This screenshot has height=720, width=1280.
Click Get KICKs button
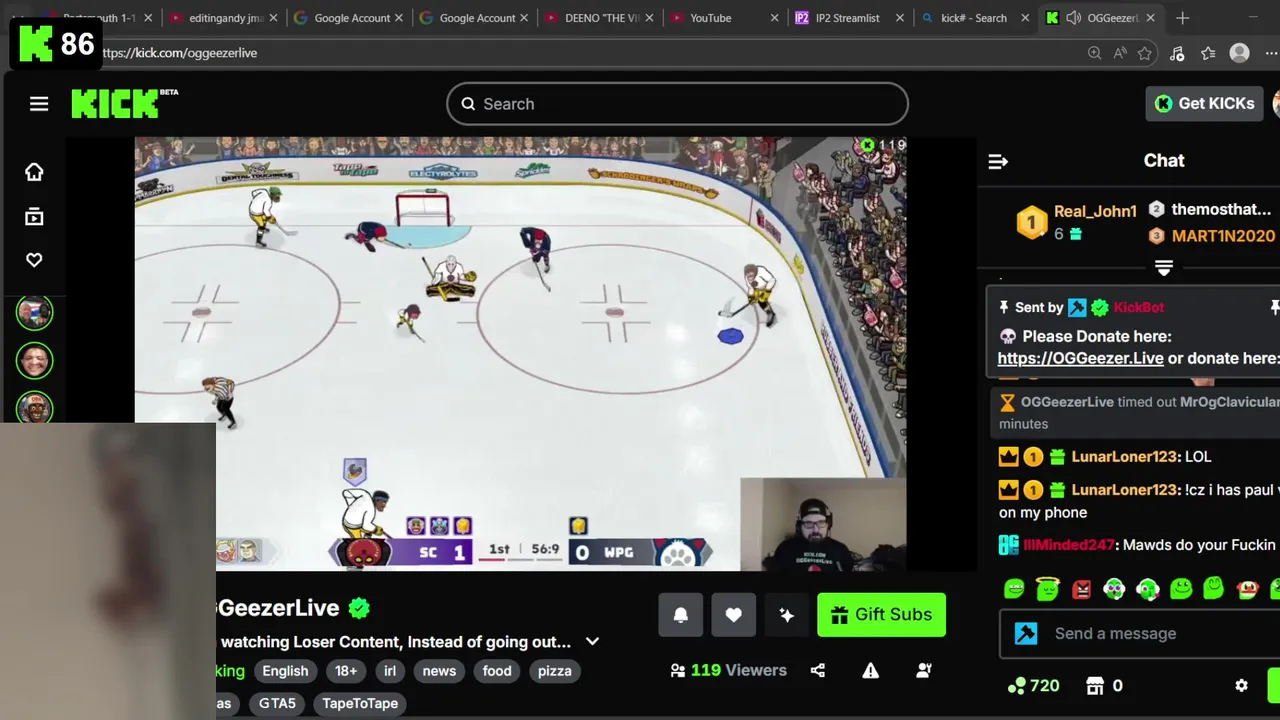point(1205,103)
